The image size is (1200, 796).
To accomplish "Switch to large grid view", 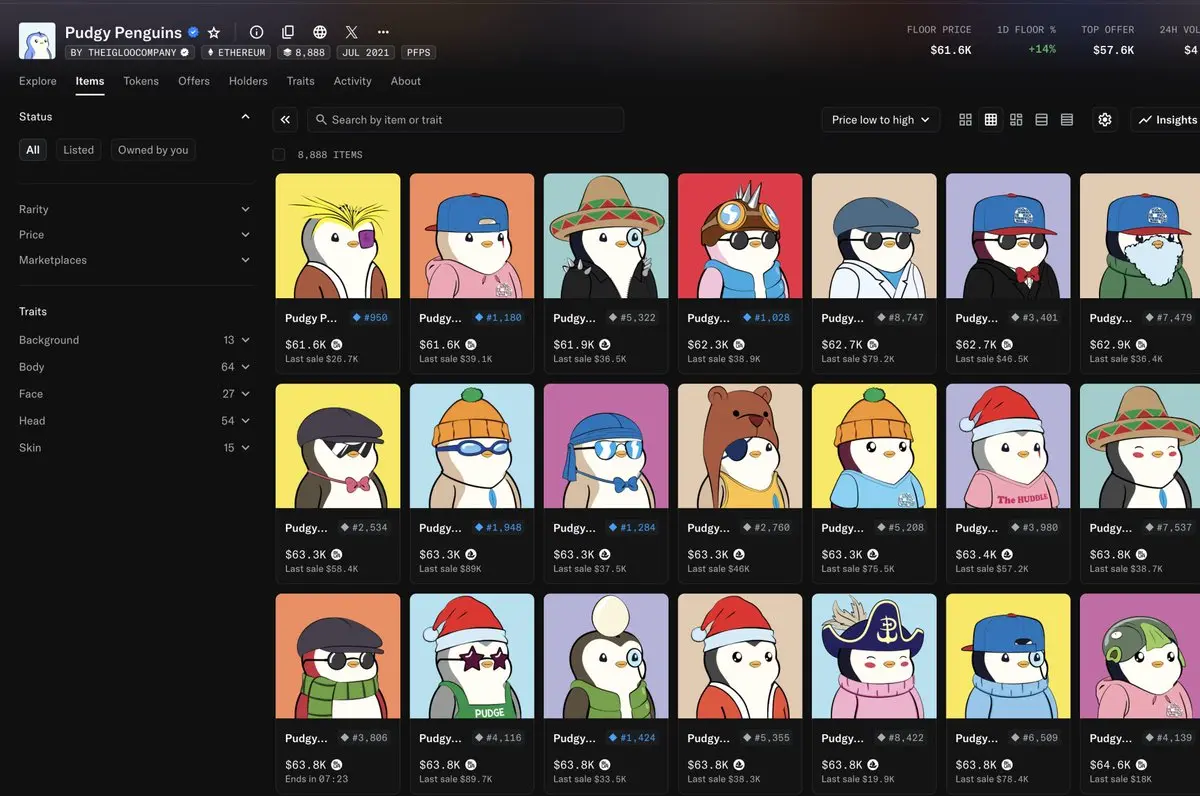I will (x=965, y=120).
